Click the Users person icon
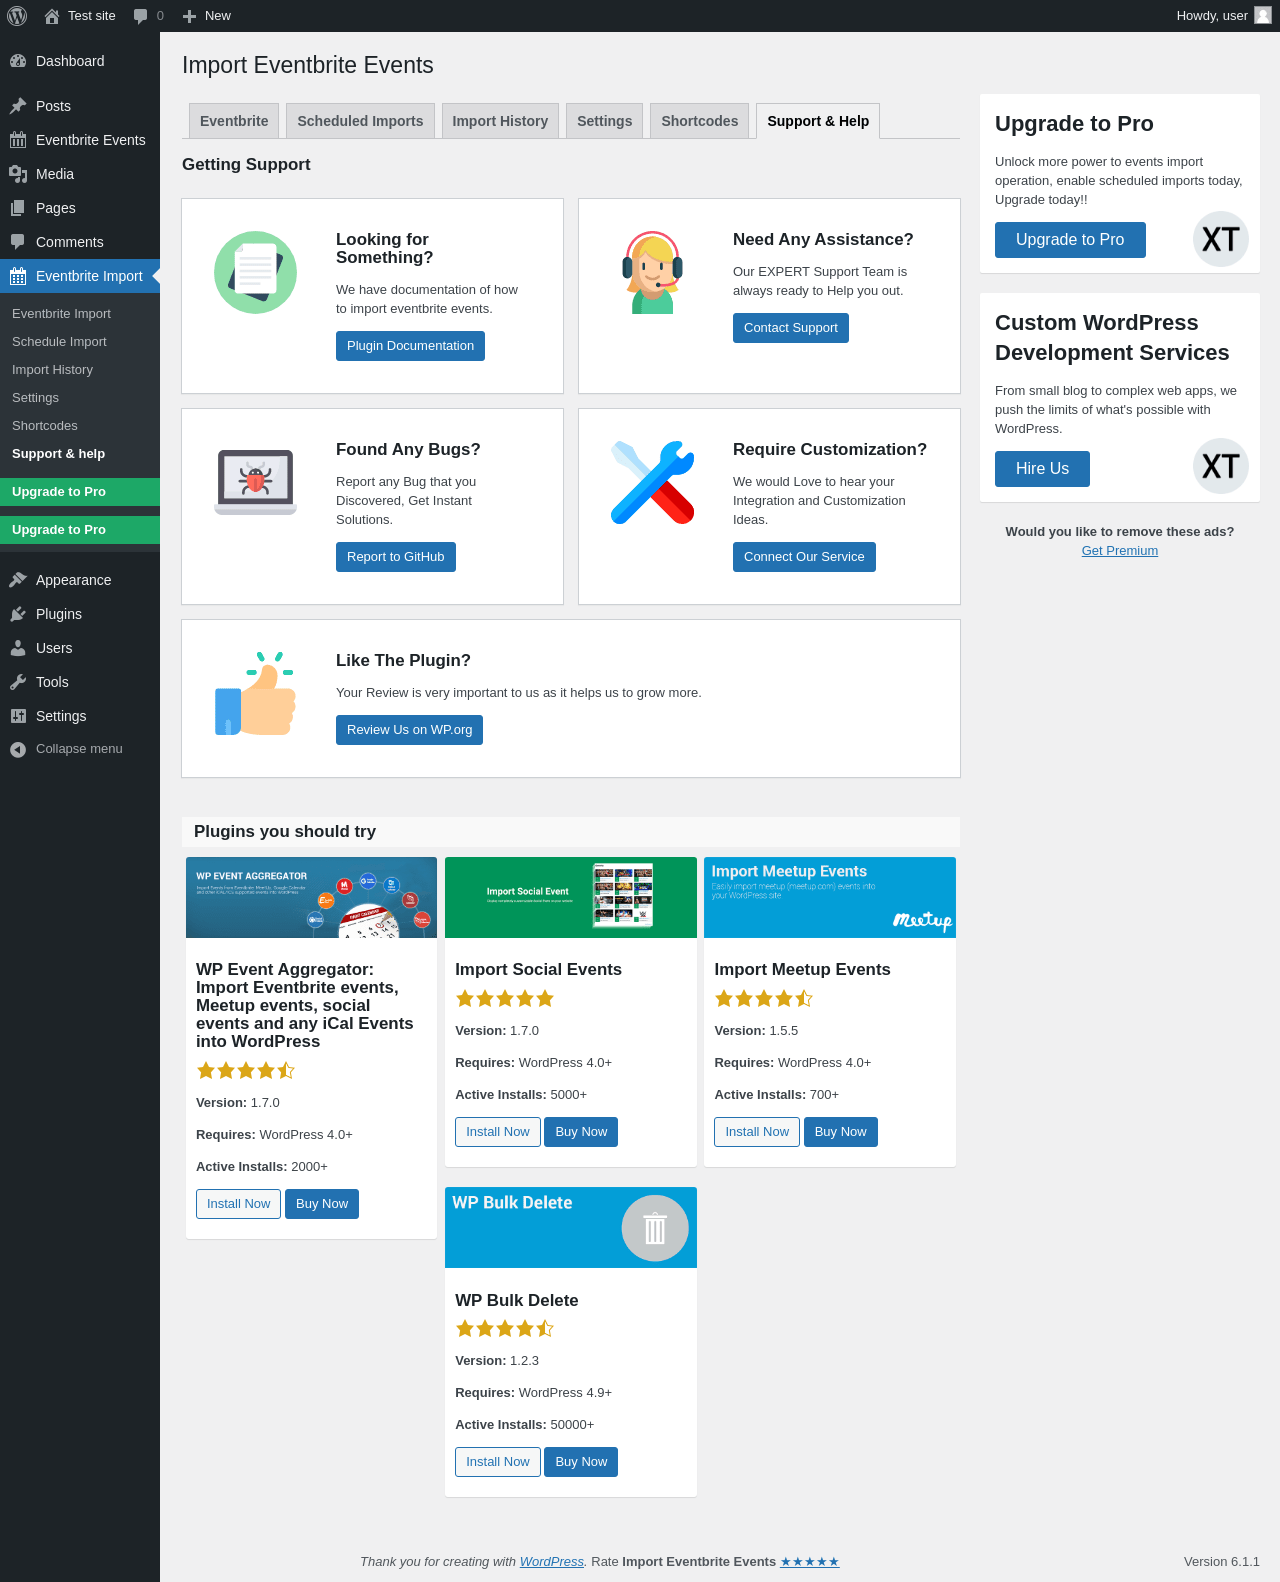The width and height of the screenshot is (1280, 1582). (18, 648)
